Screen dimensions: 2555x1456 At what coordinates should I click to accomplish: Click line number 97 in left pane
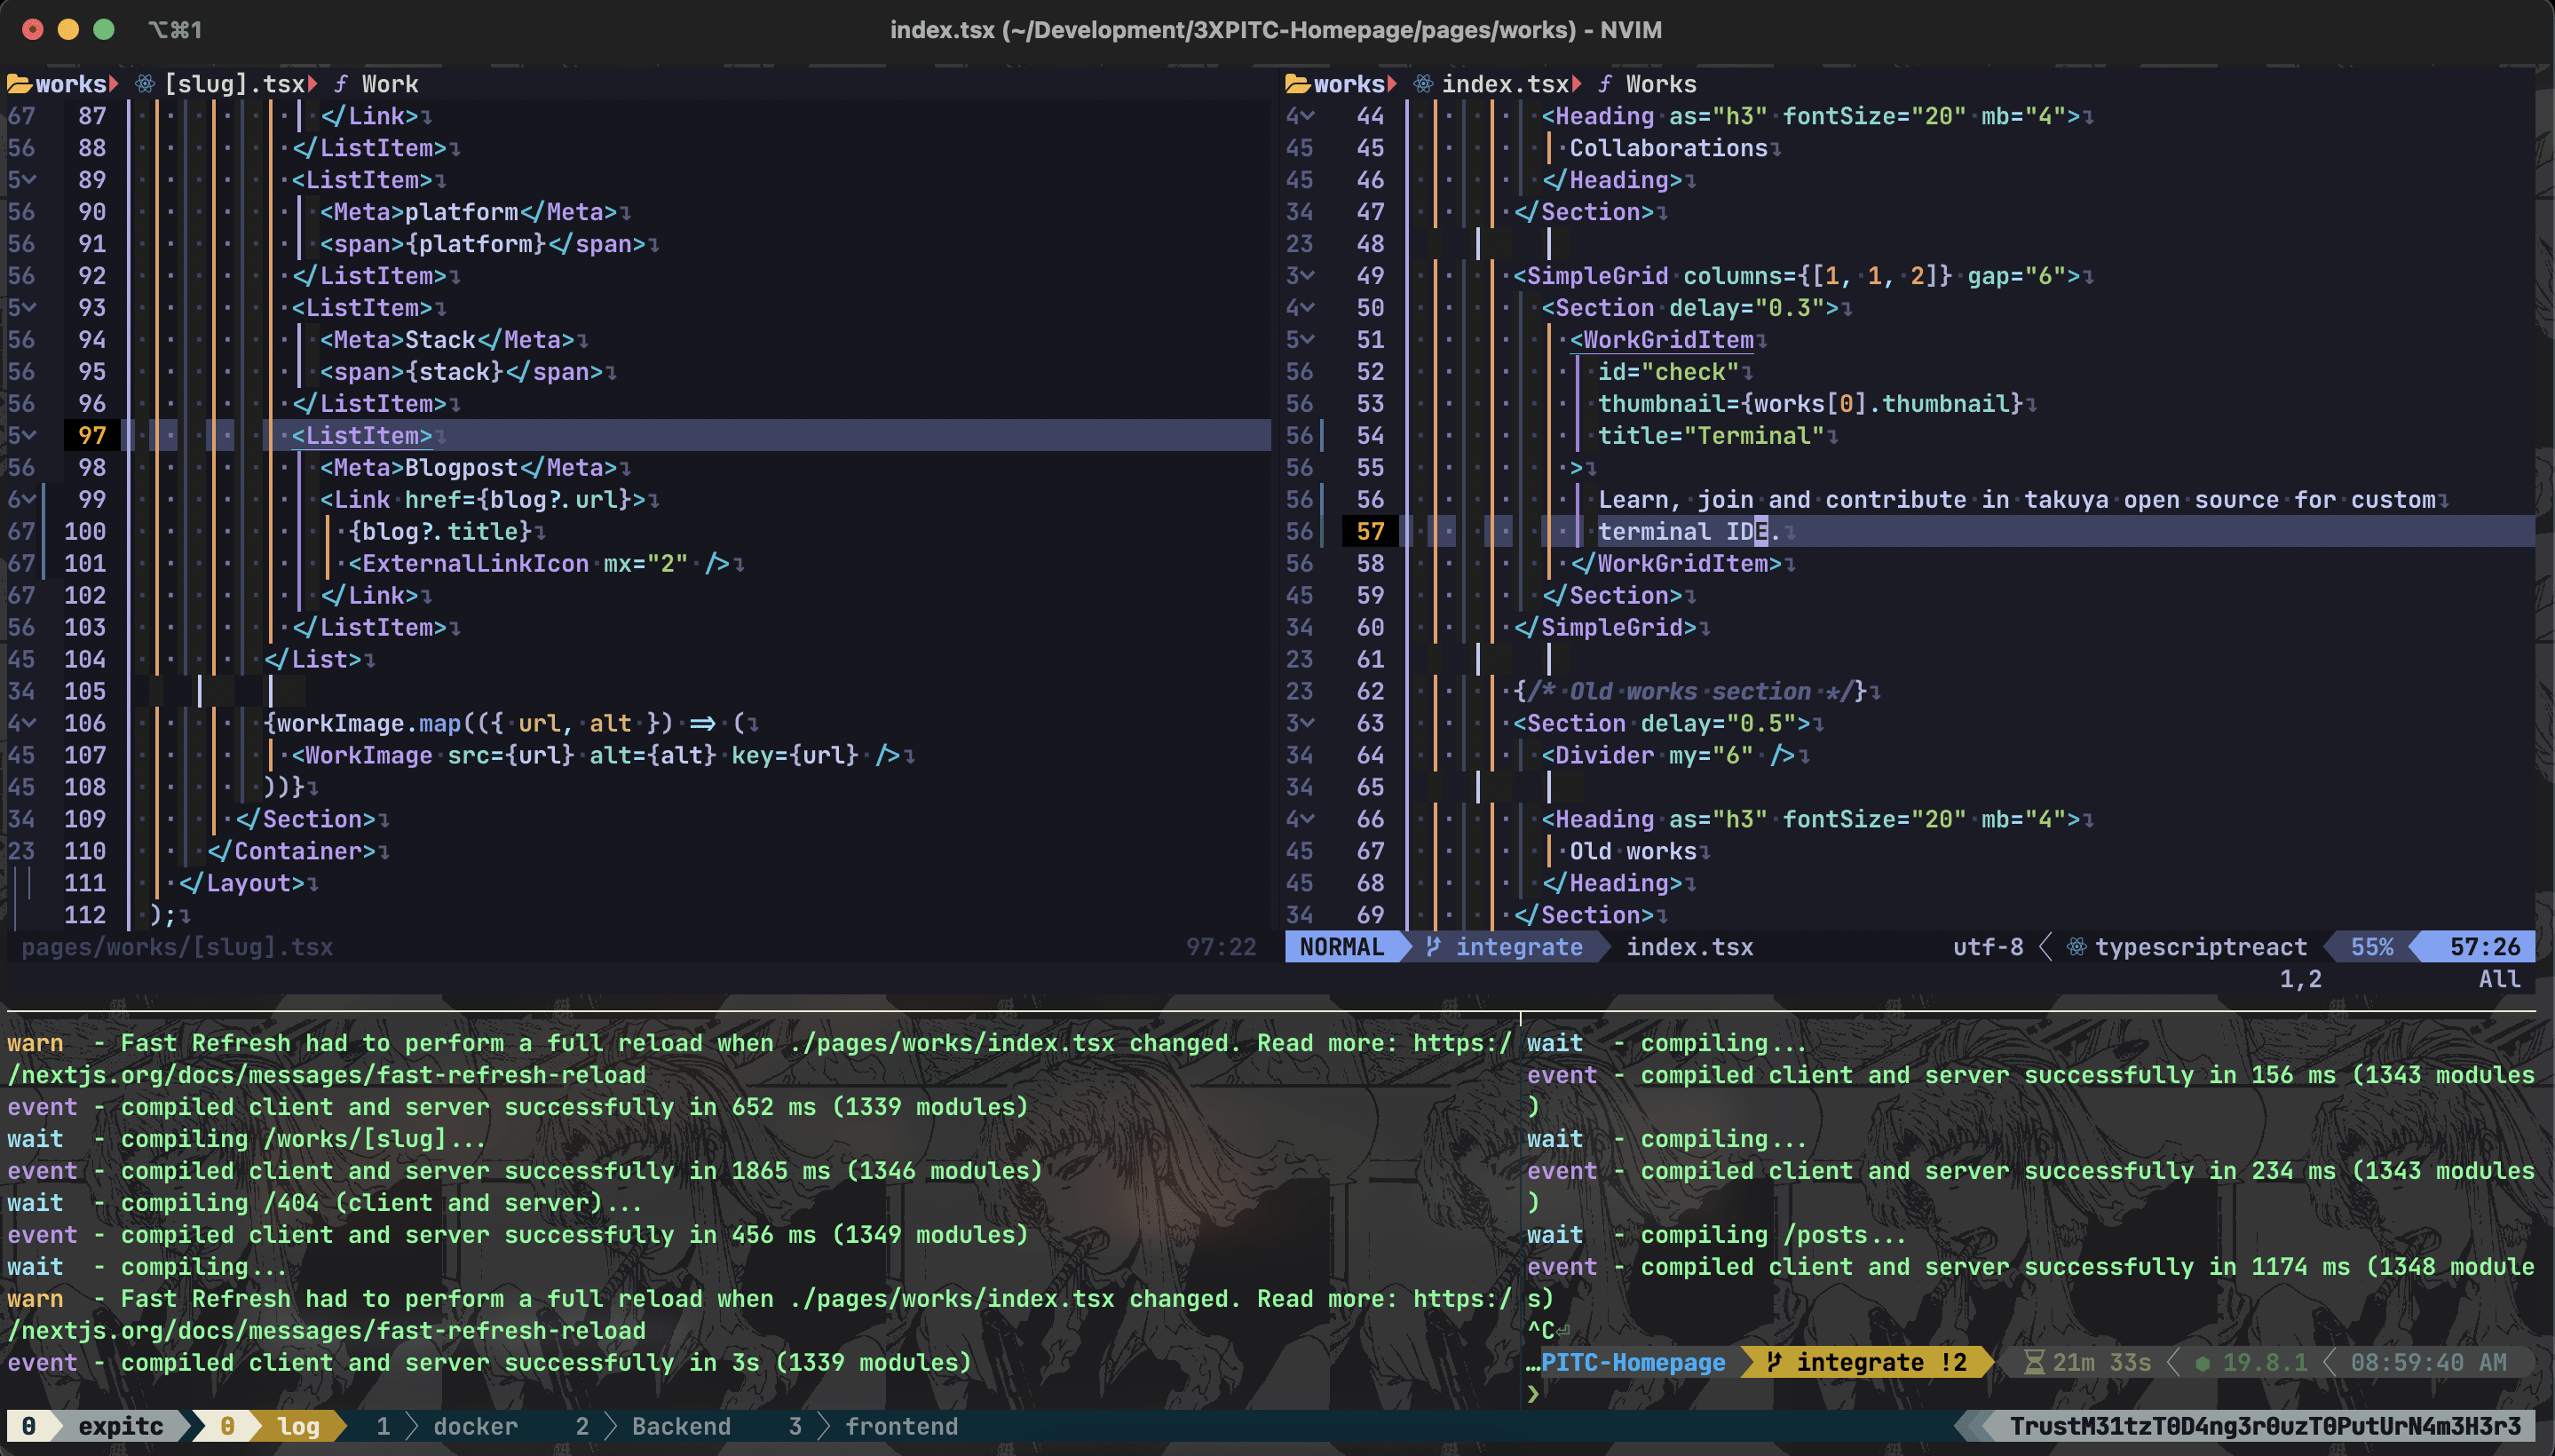click(x=92, y=436)
